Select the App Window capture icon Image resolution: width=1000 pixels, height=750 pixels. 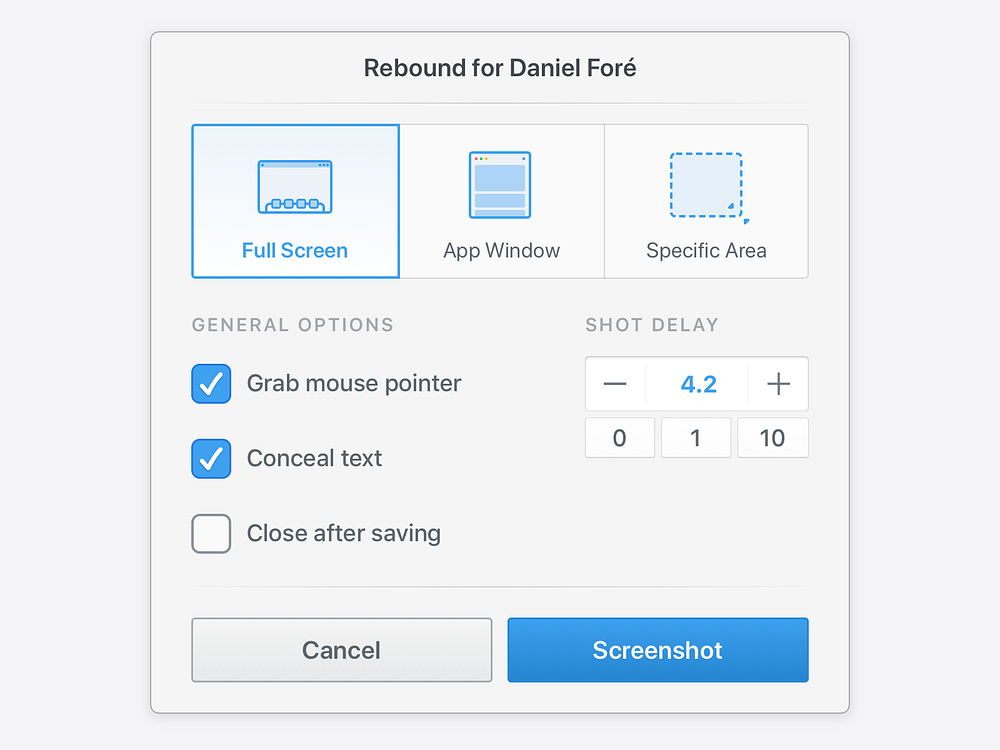coord(501,185)
